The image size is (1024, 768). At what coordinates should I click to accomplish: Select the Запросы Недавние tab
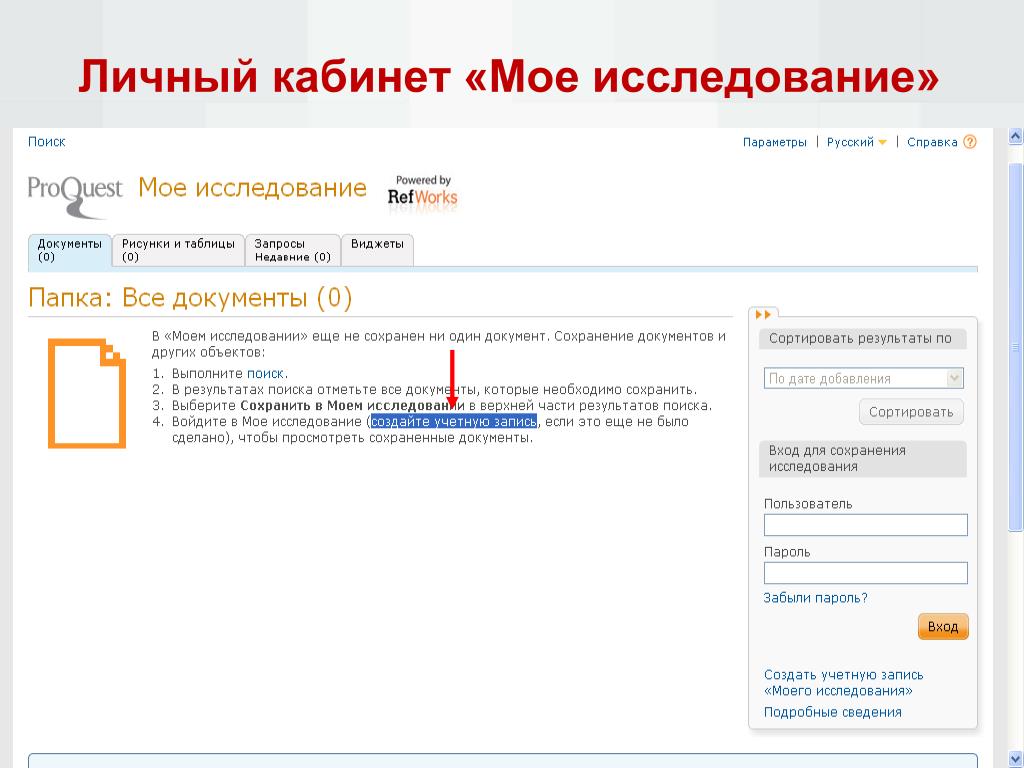(x=293, y=250)
